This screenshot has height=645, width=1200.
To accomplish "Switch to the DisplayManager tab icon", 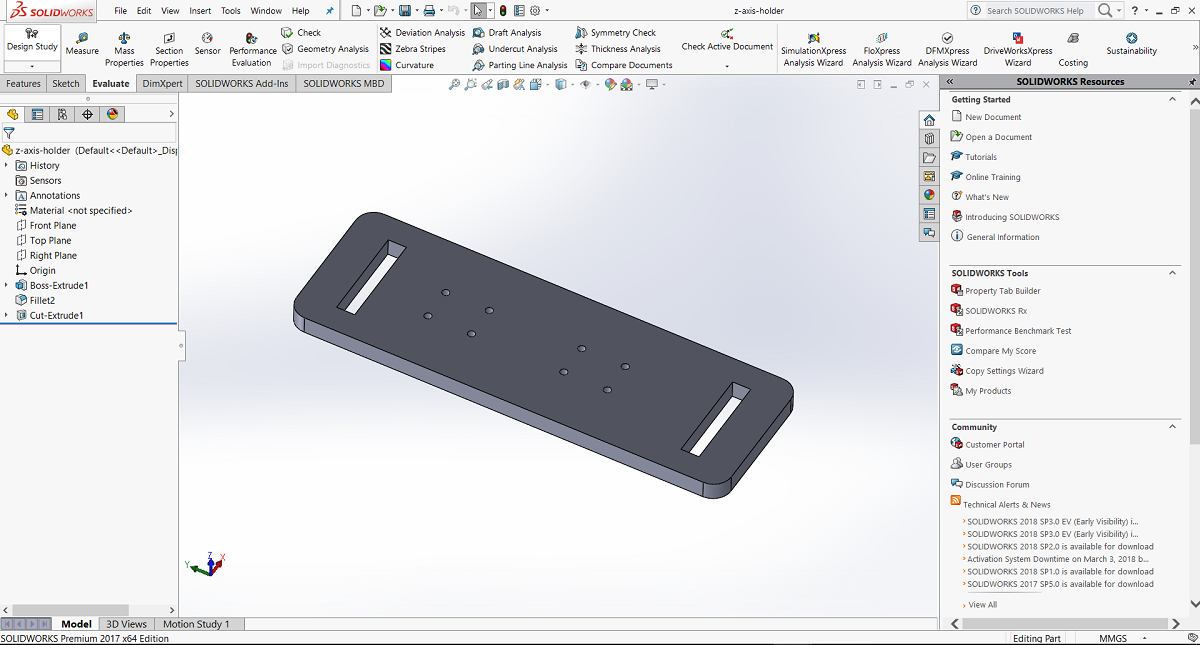I will coord(112,114).
